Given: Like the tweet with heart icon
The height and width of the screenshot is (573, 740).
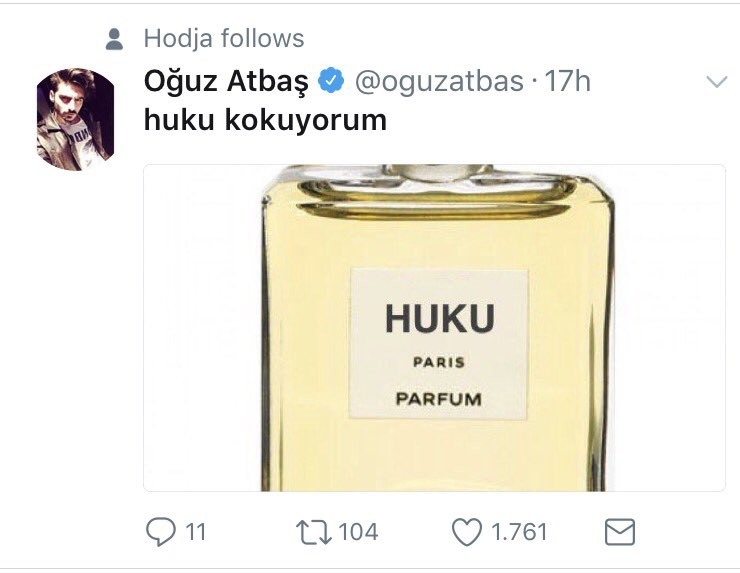Looking at the screenshot, I should pos(467,532).
